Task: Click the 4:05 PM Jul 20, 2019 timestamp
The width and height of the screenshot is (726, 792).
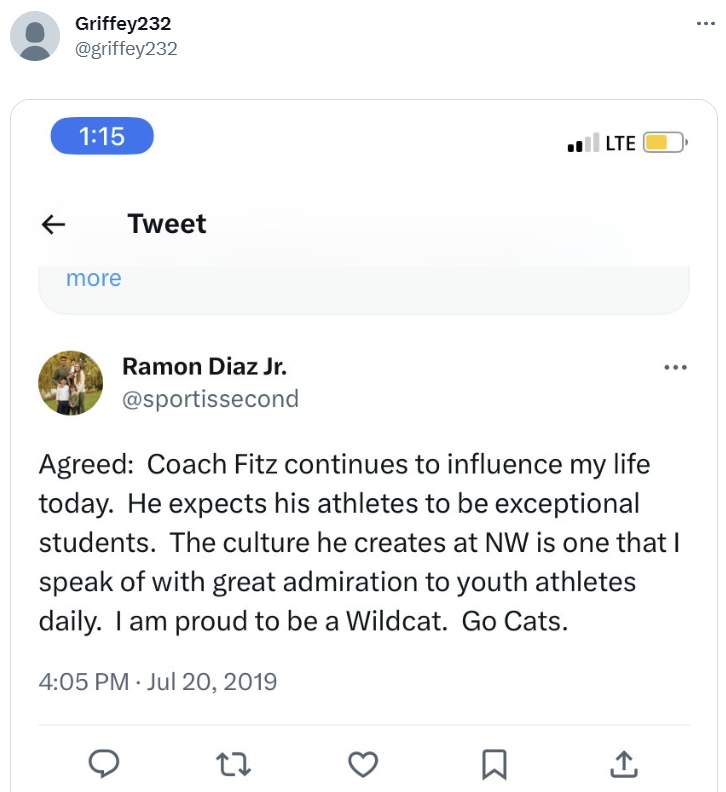Action: (158, 682)
